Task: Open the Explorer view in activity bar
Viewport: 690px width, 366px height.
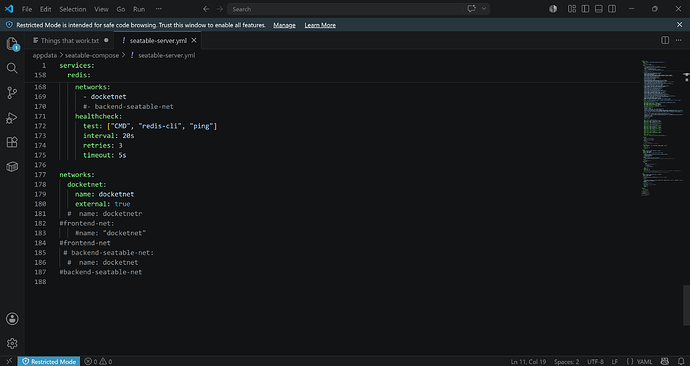Action: click(12, 44)
